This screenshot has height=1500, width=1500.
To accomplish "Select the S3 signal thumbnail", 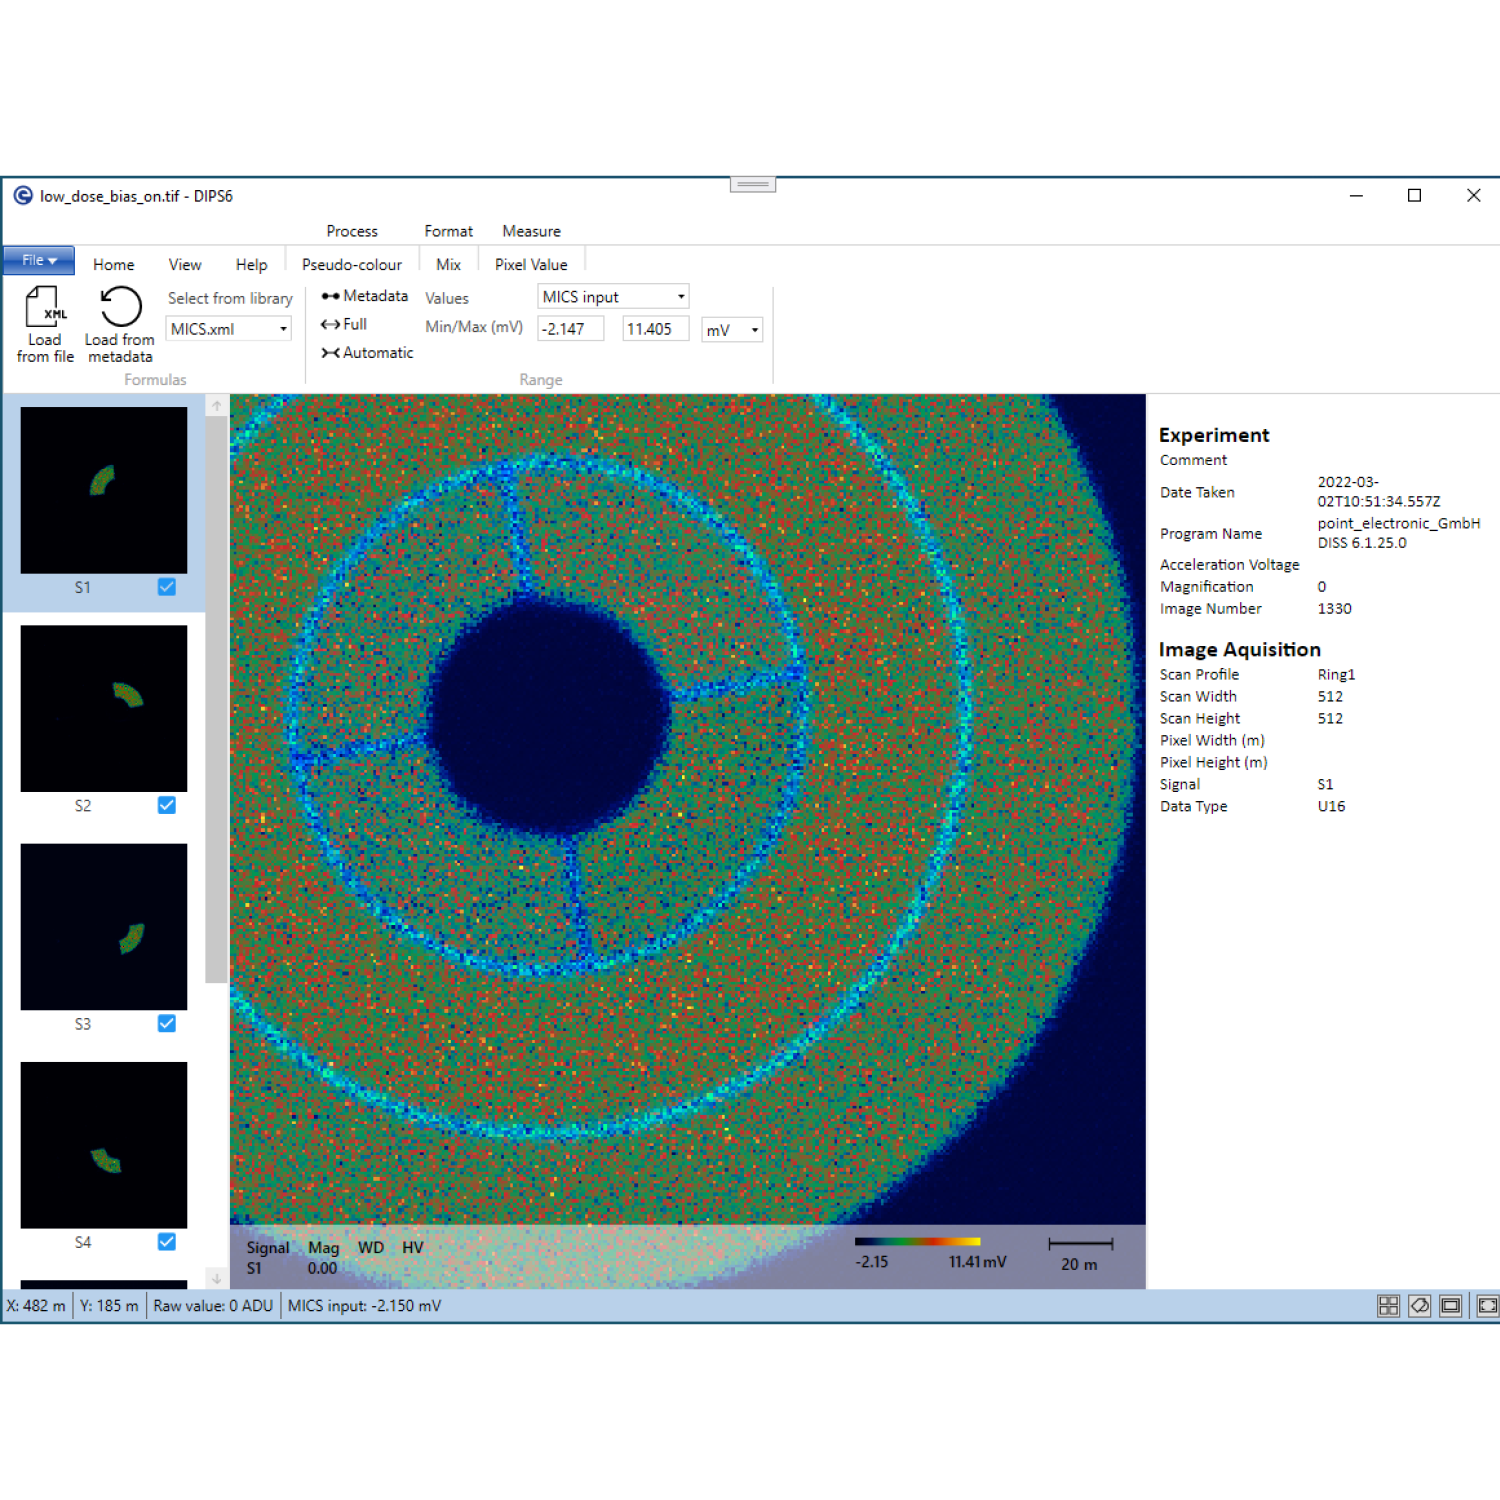I will click(104, 927).
